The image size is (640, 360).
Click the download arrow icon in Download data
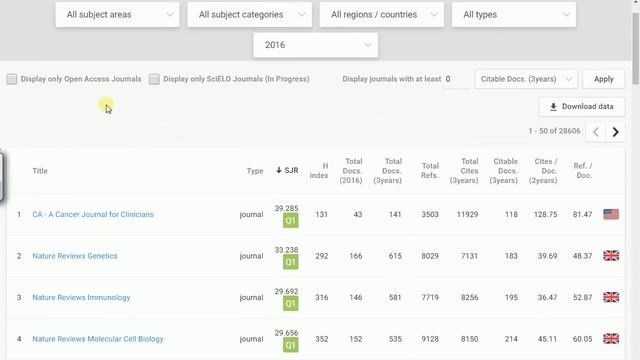(x=553, y=107)
